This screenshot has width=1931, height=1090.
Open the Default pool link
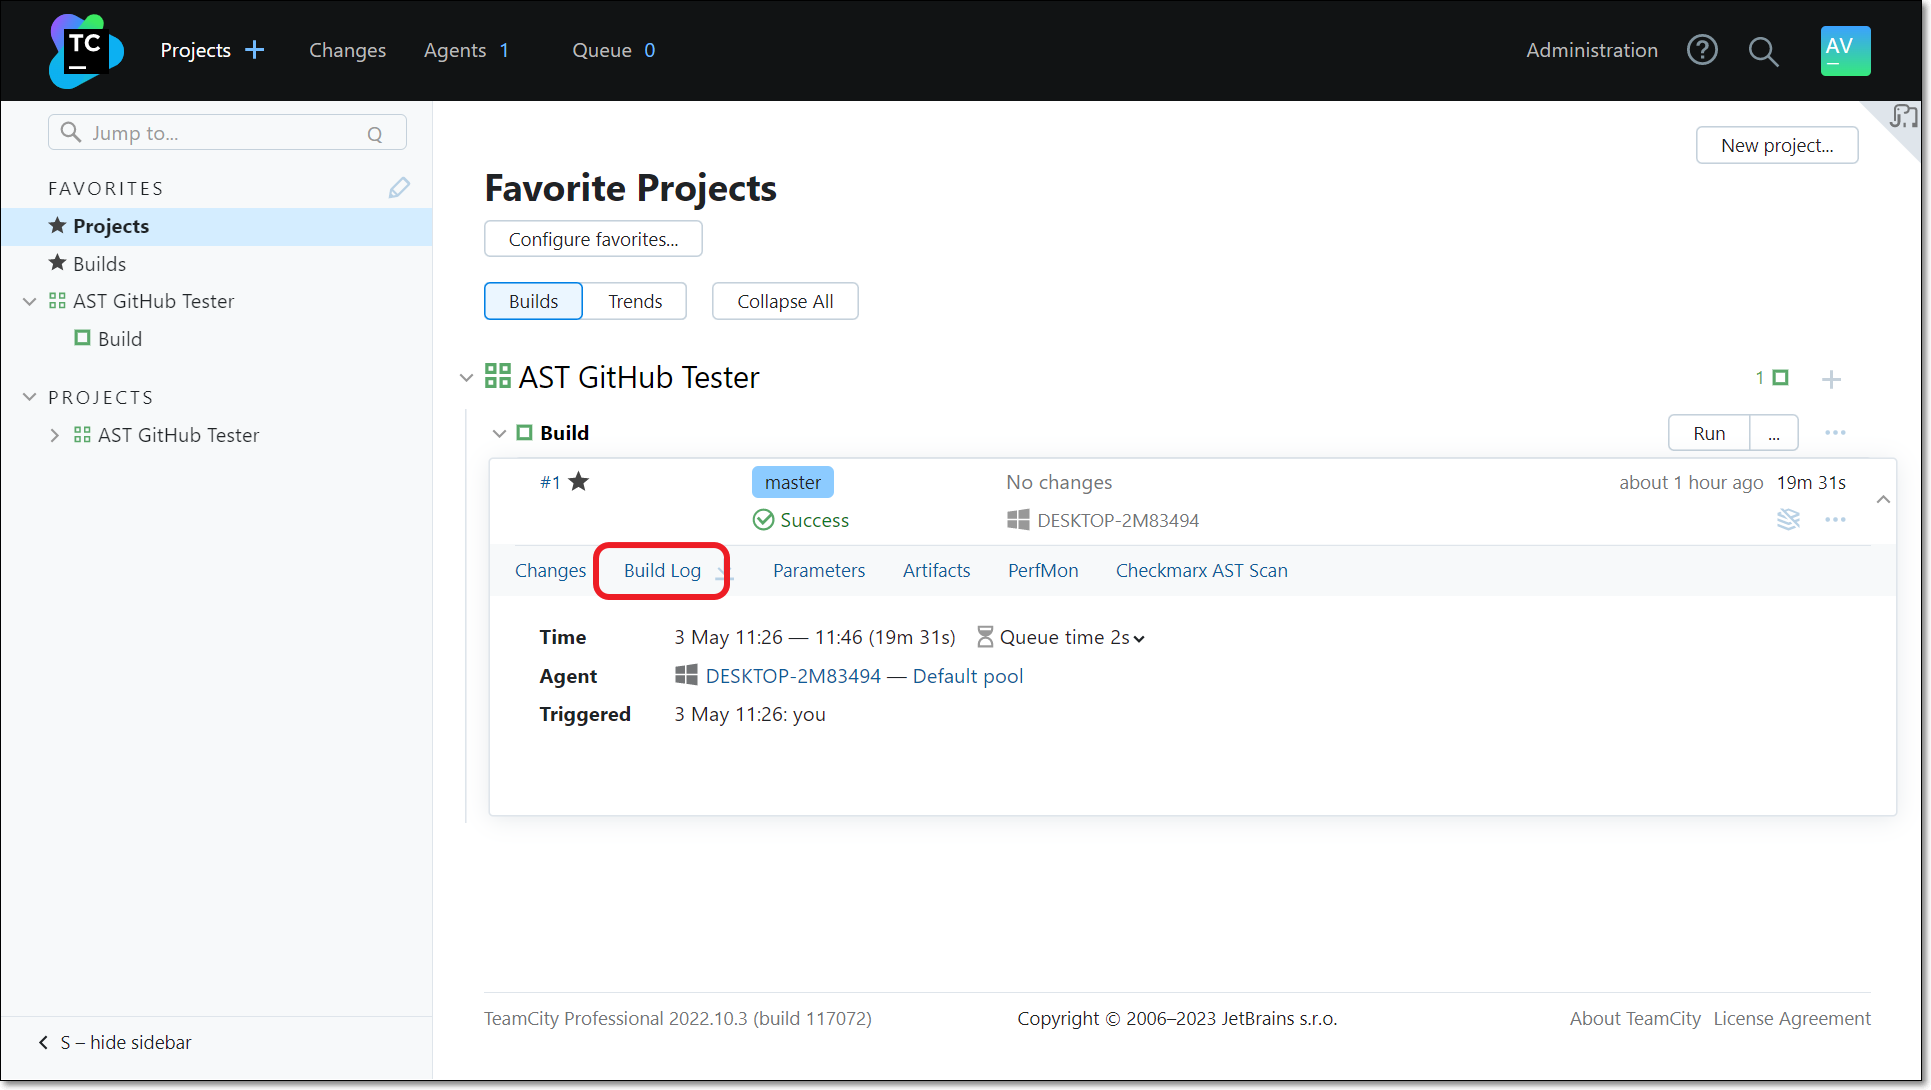pyautogui.click(x=968, y=676)
